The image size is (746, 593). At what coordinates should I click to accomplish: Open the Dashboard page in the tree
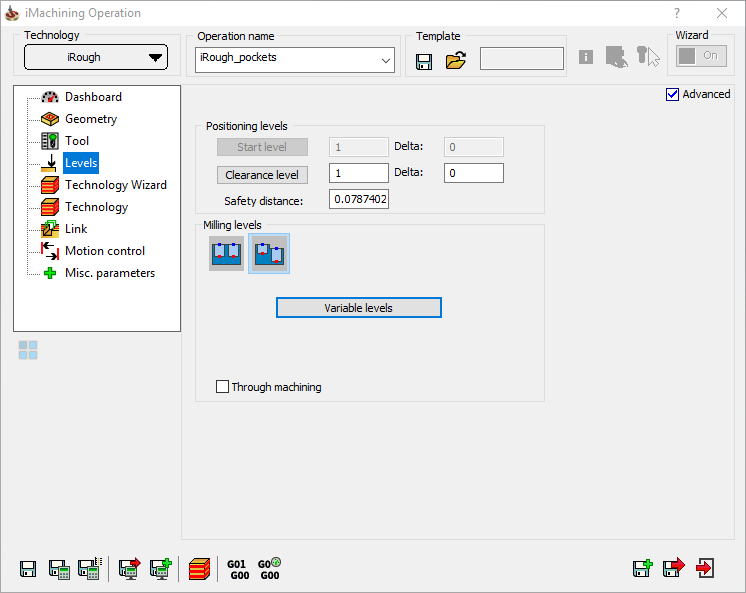point(93,97)
